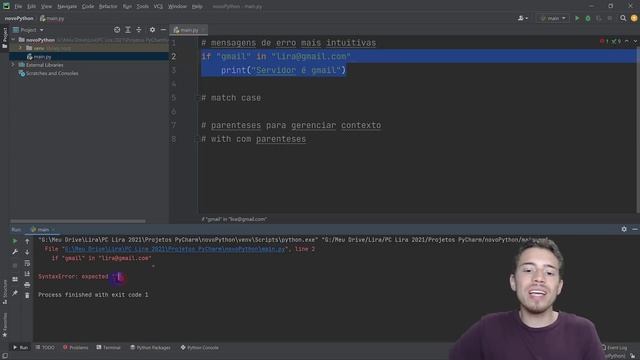Viewport: 640px width, 360px height.
Task: Open the Window menu
Action: tap(177, 7)
